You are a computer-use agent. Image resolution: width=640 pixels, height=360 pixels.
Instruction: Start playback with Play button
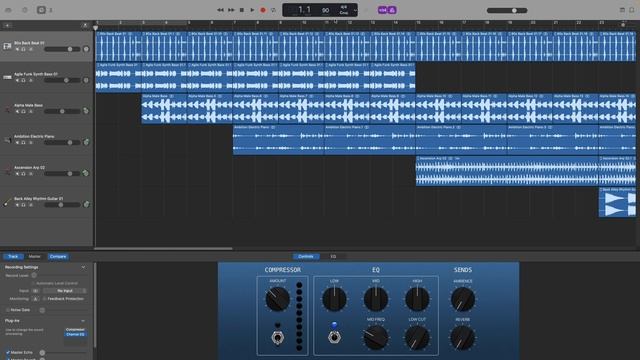tap(252, 10)
